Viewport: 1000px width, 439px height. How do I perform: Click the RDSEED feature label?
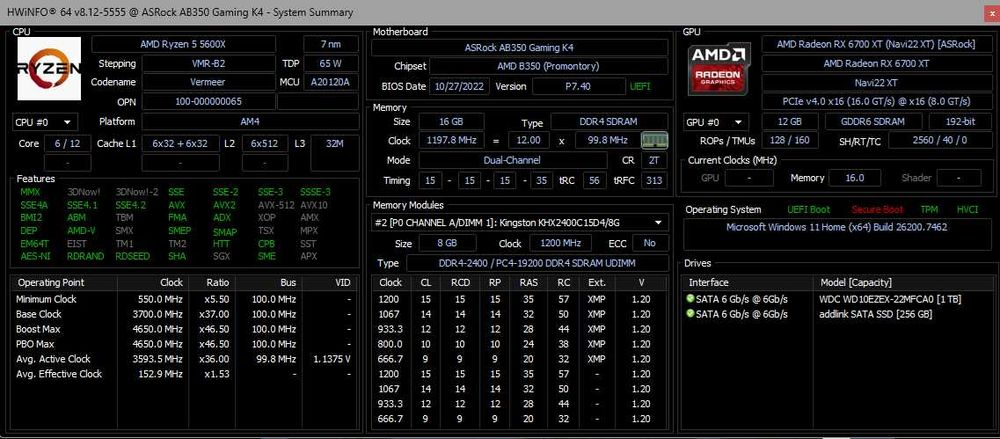point(133,256)
